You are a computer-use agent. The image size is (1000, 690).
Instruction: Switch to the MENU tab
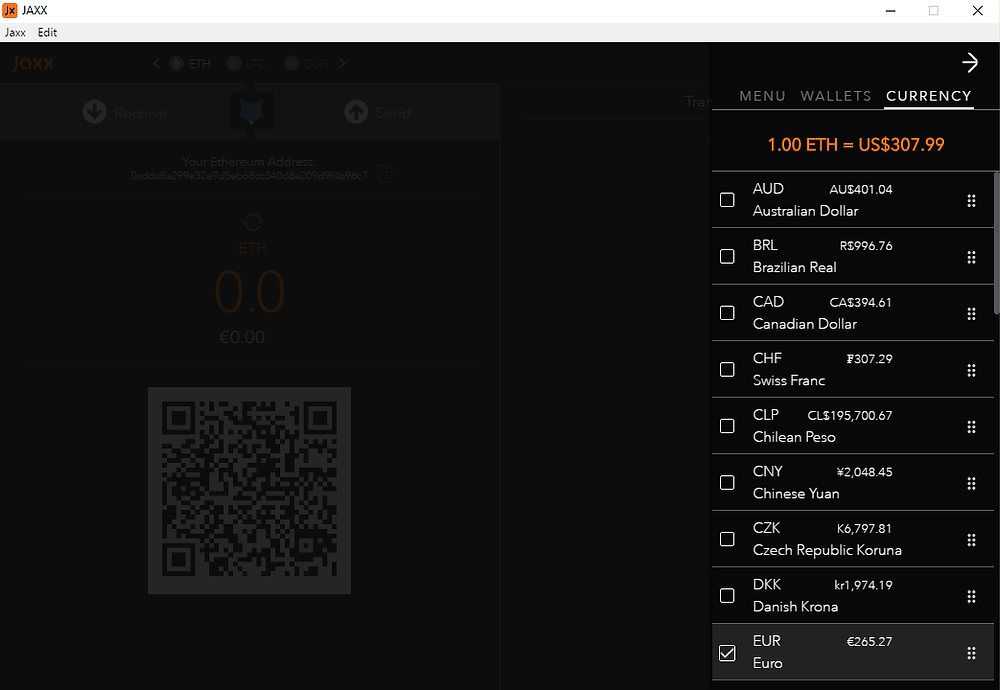coord(762,96)
